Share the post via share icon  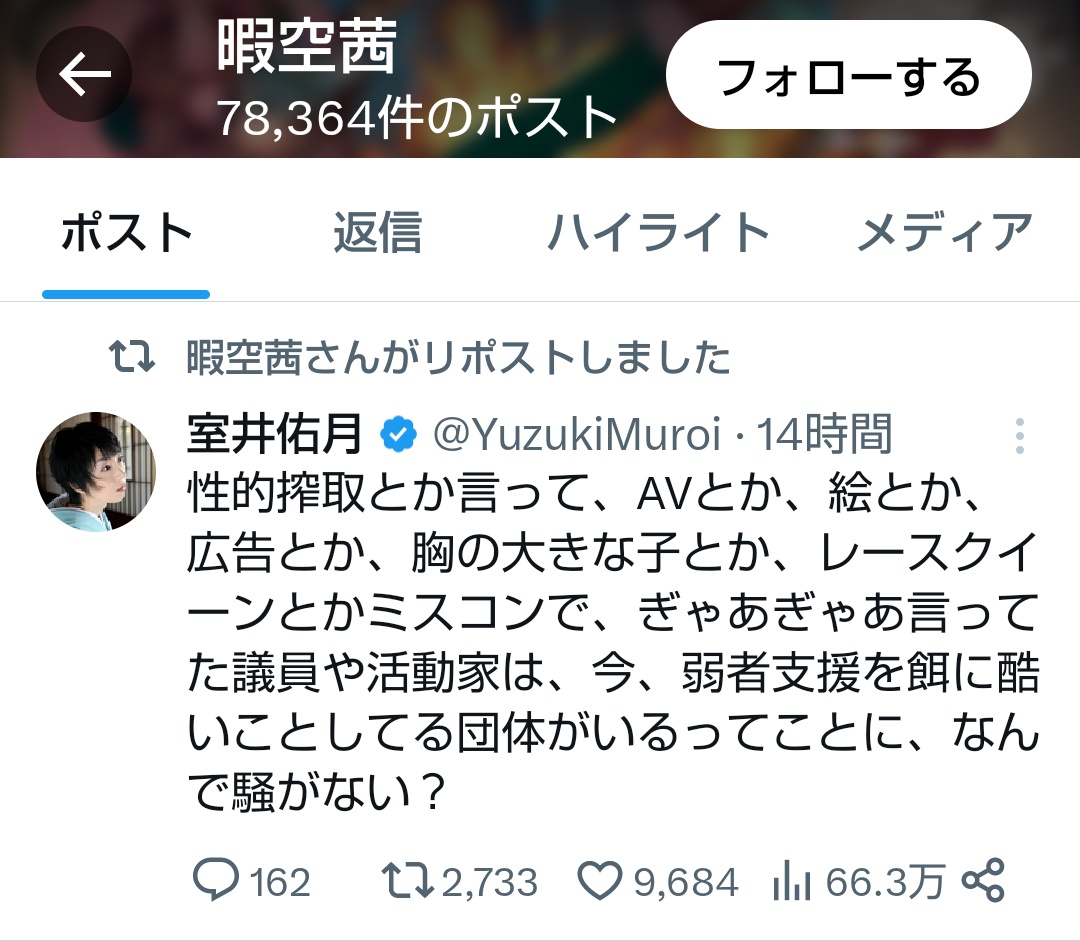coord(984,880)
